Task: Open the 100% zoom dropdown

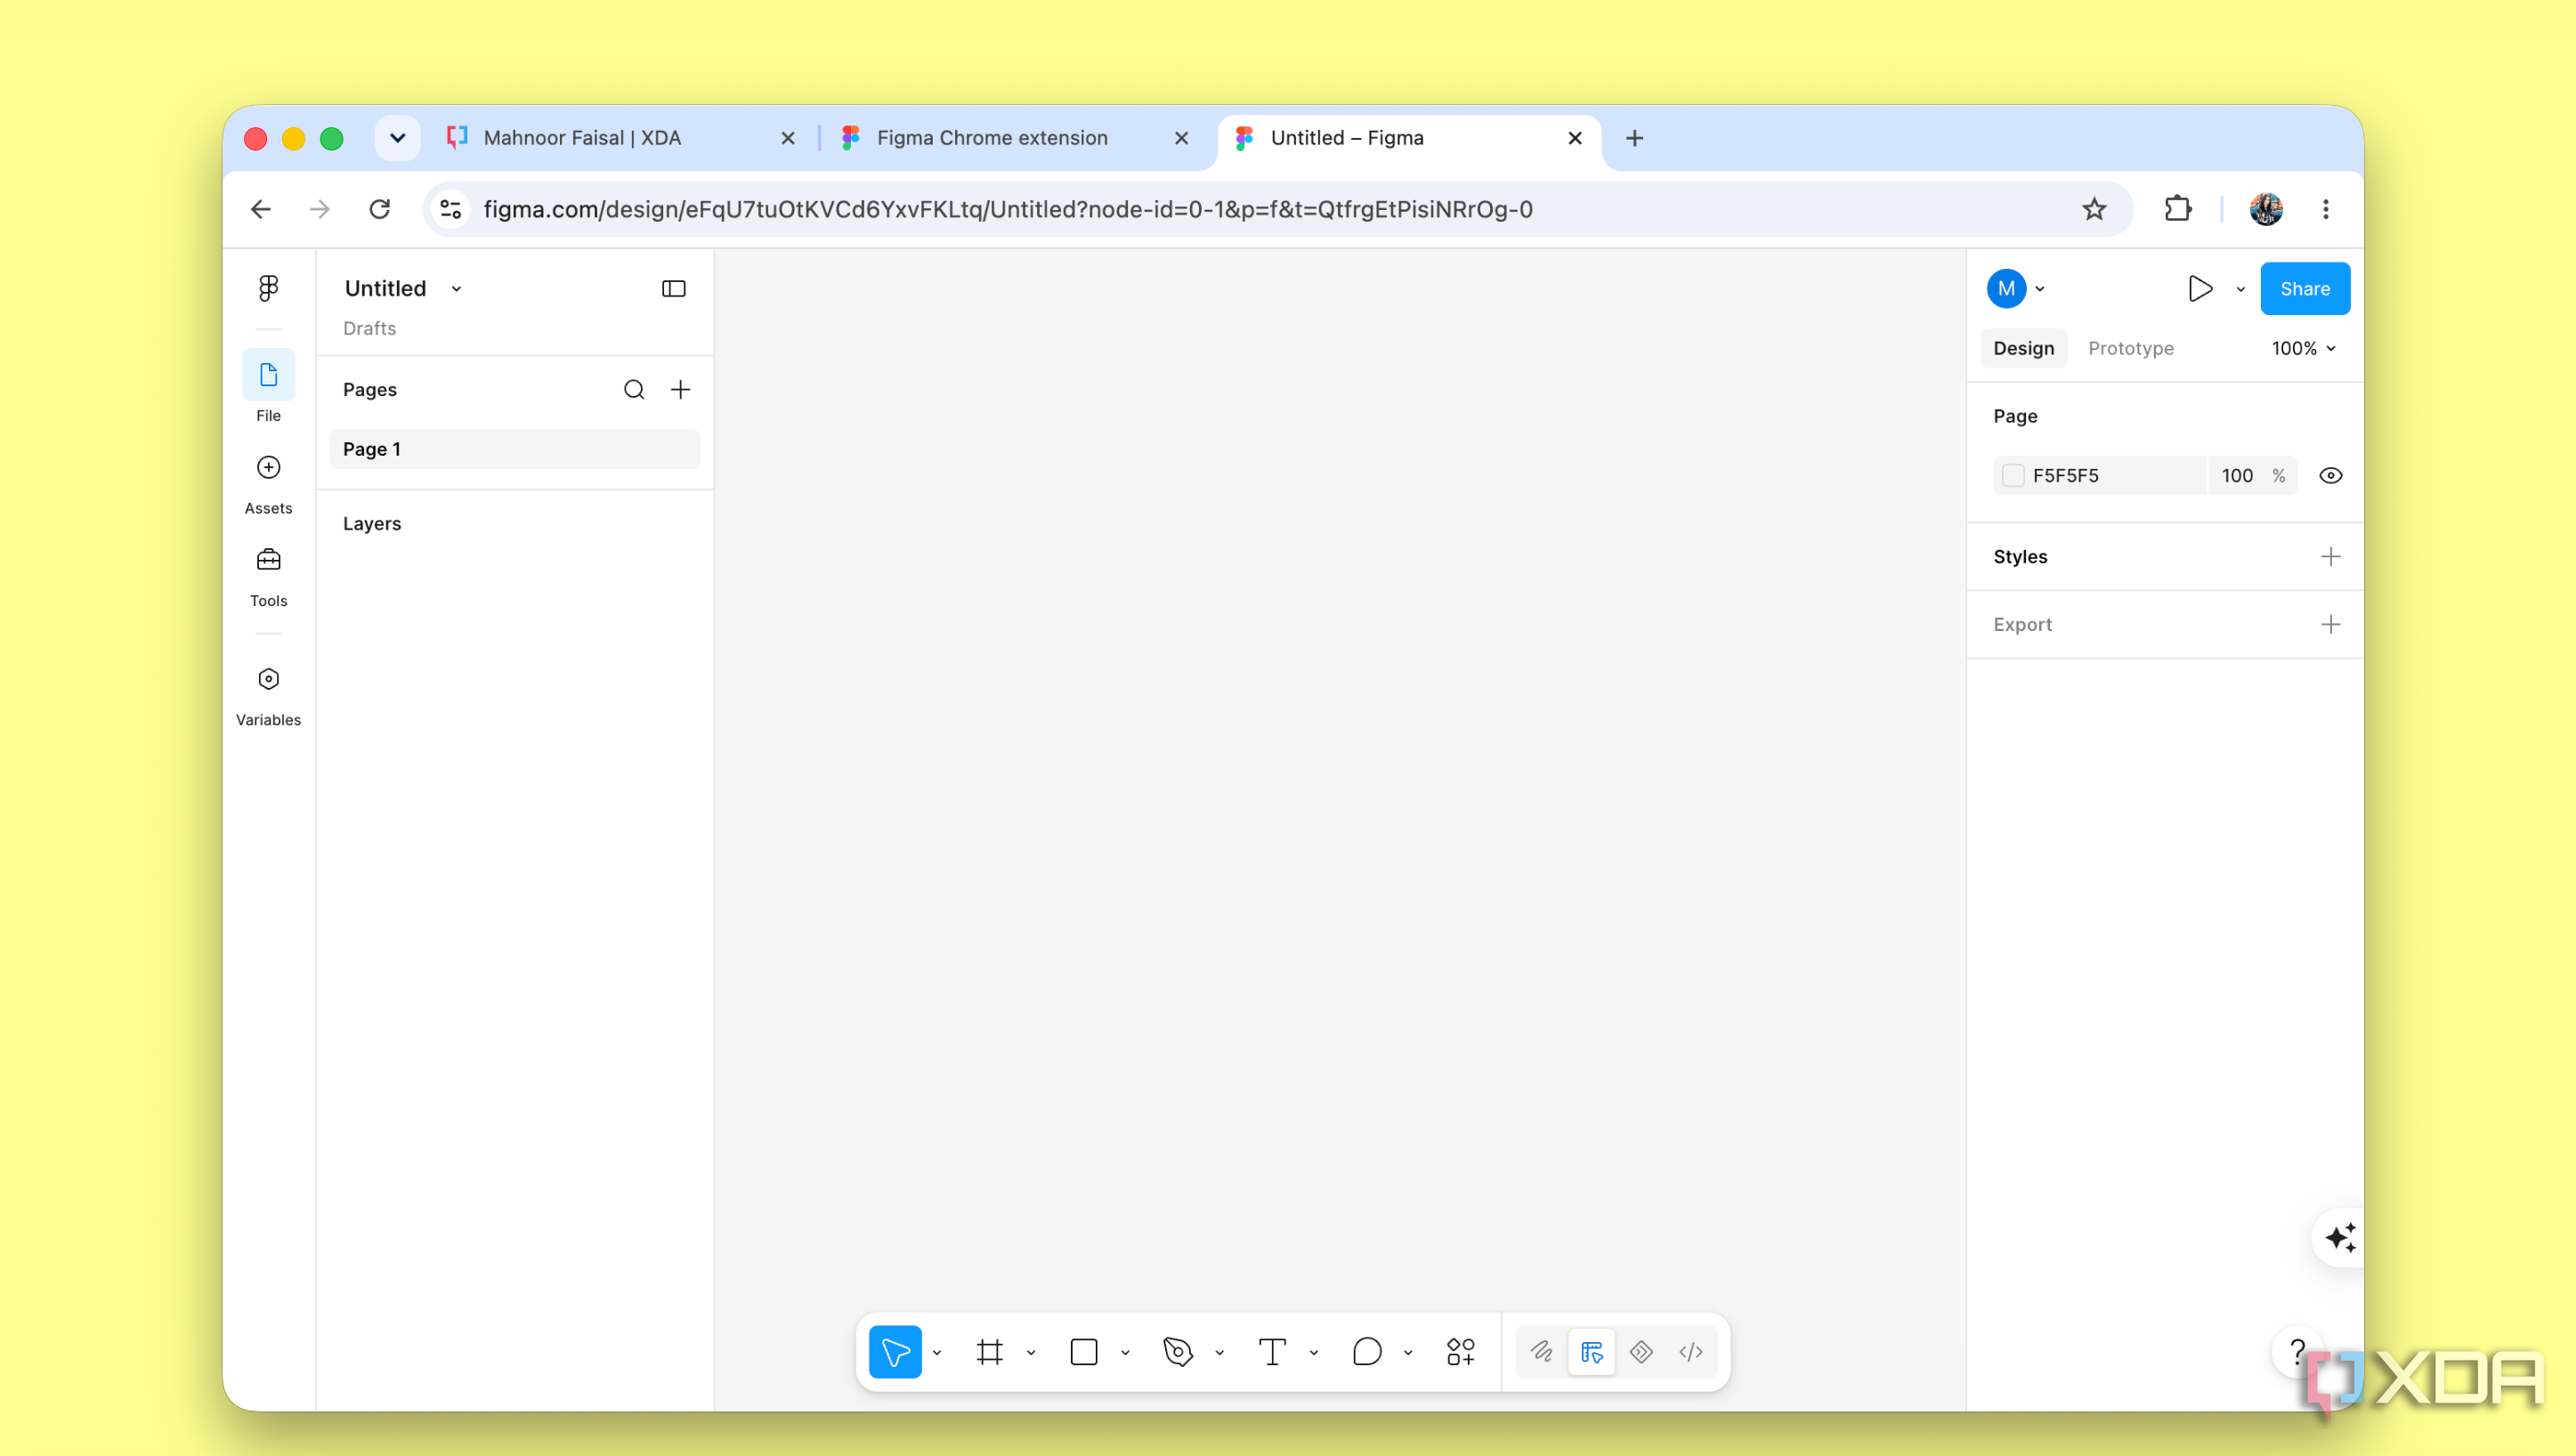Action: (x=2303, y=348)
